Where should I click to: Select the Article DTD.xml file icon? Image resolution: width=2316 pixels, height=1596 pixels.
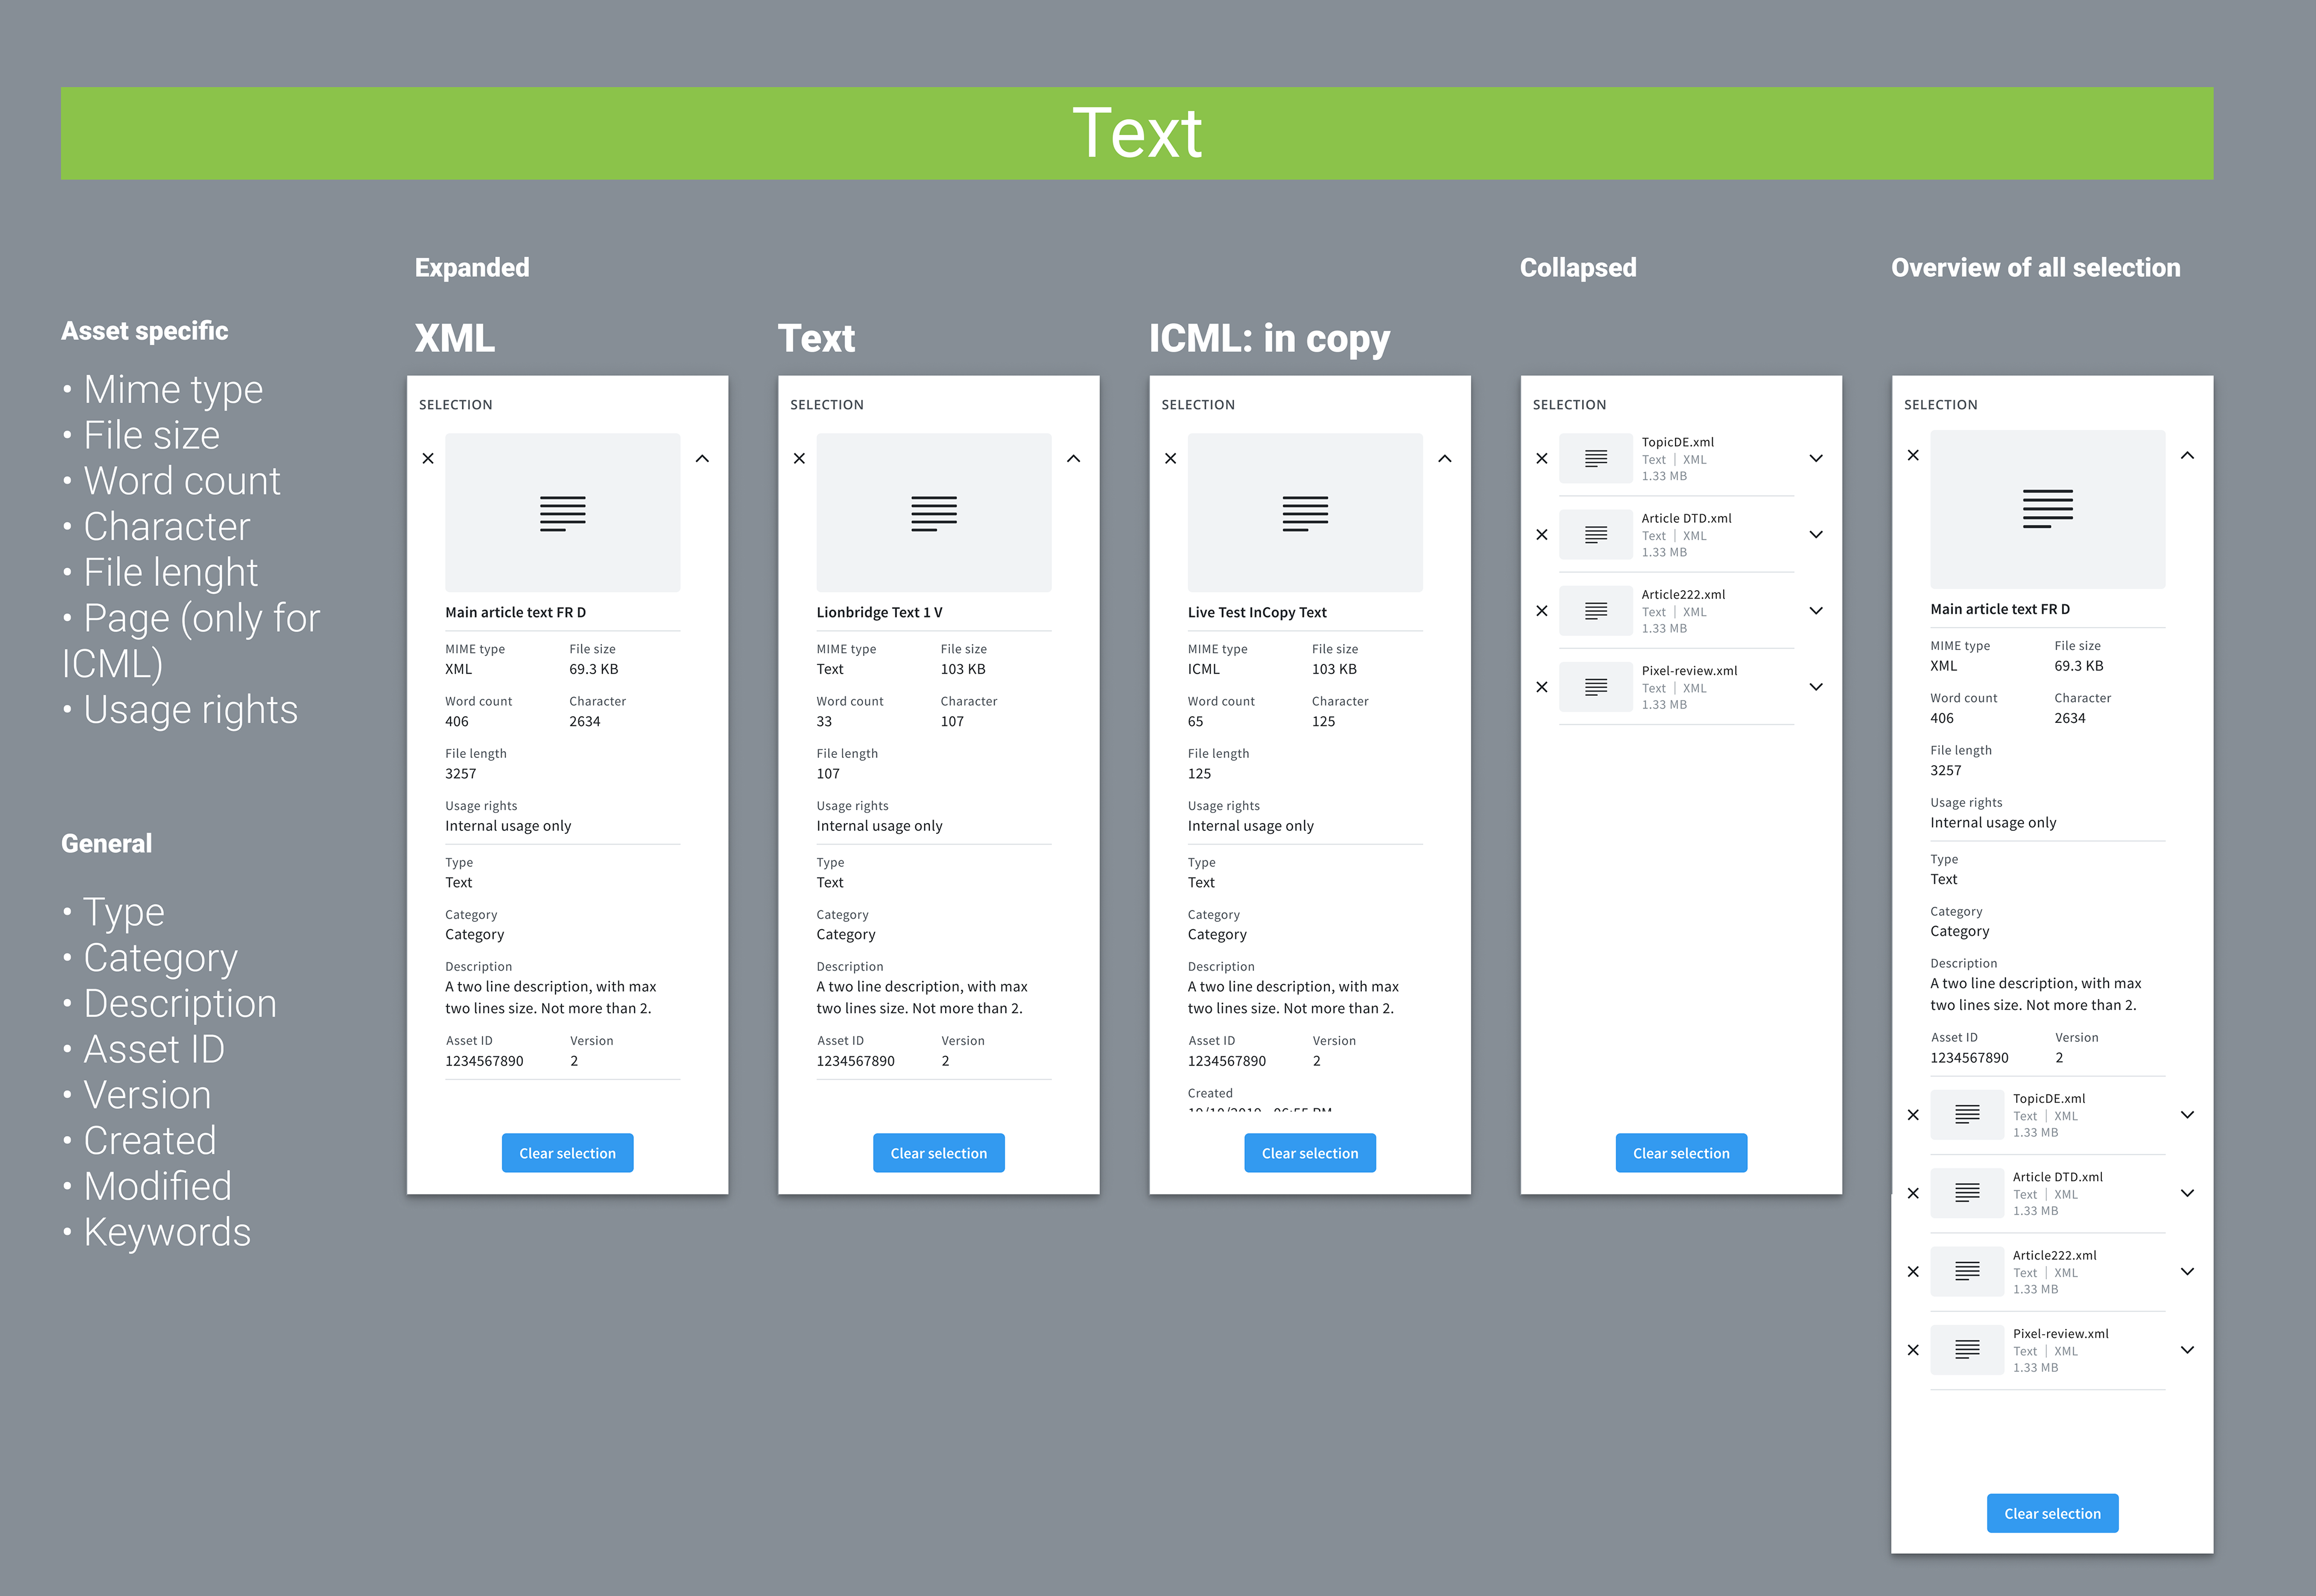[1595, 534]
